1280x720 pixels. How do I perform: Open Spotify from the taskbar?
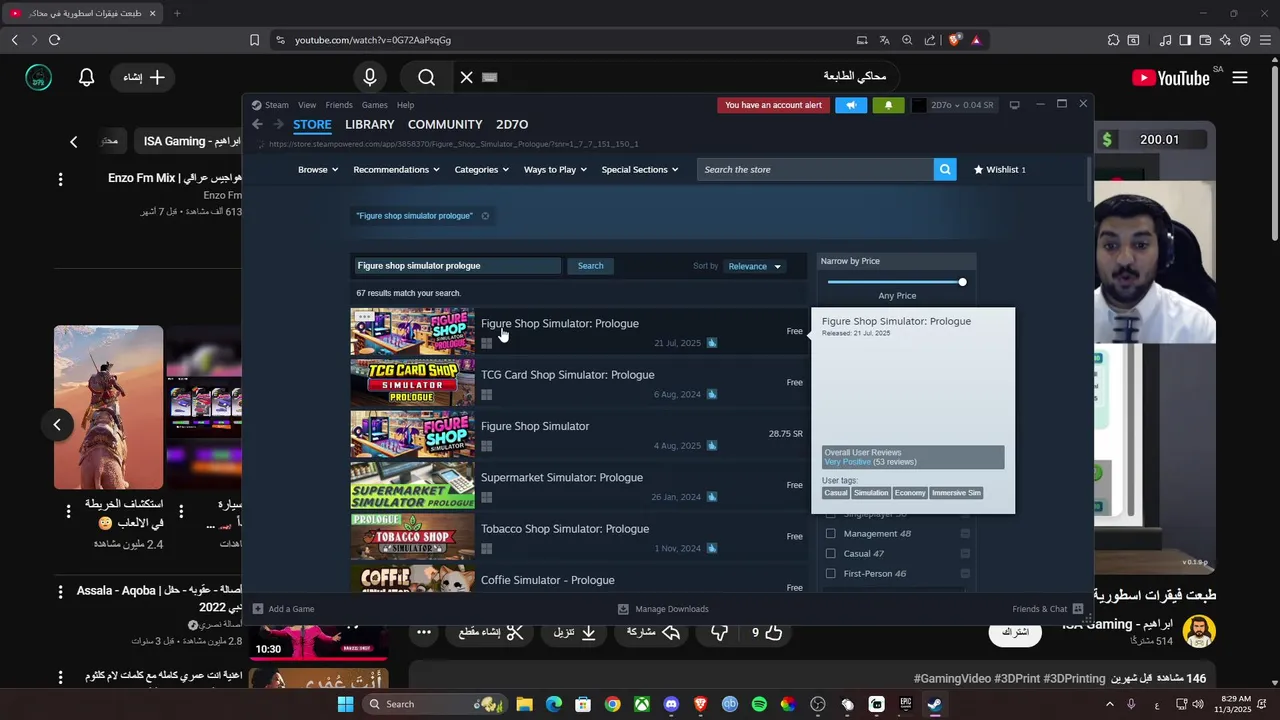[x=759, y=704]
